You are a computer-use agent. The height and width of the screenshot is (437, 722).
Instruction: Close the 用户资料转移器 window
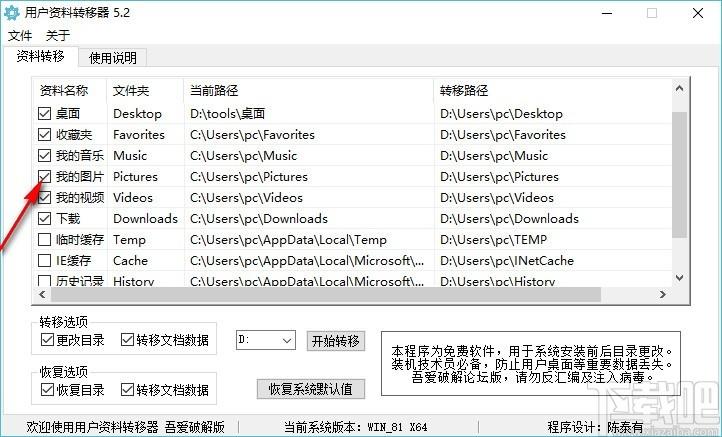[698, 13]
